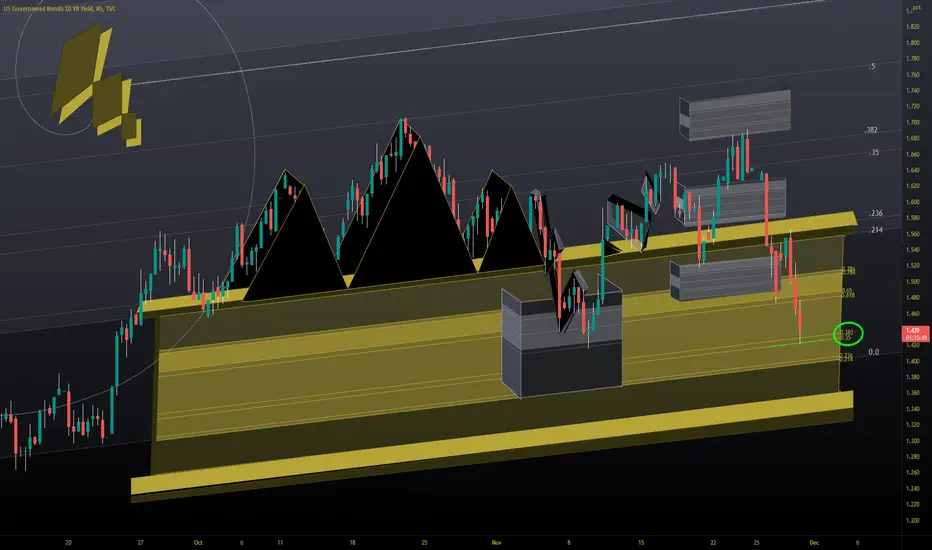Image resolution: width=932 pixels, height=550 pixels.
Task: Click the white .236 Fibonacci level label
Action: coord(876,213)
